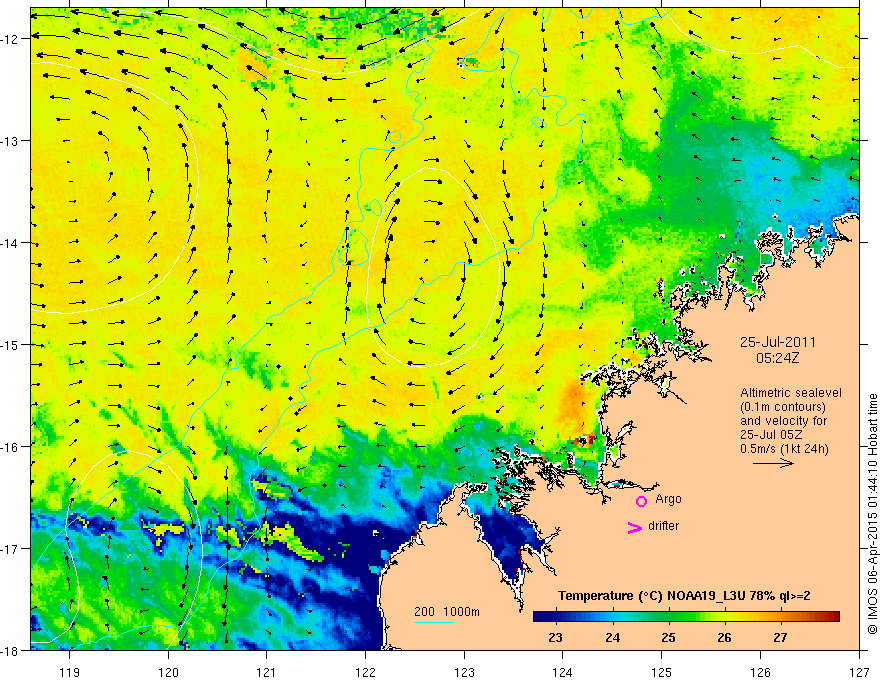Image resolution: width=880 pixels, height=680 pixels.
Task: Click the 0.5m/s velocity reference arrow
Action: 773,463
